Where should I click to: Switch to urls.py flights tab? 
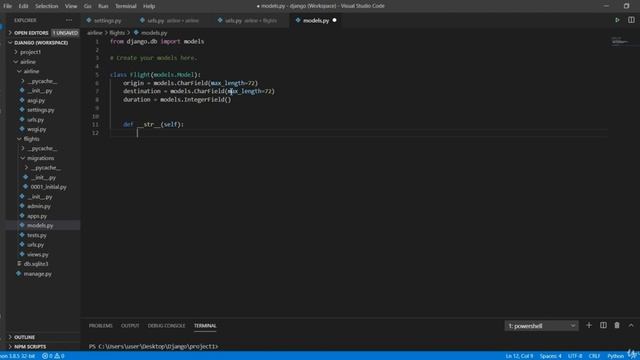point(247,20)
